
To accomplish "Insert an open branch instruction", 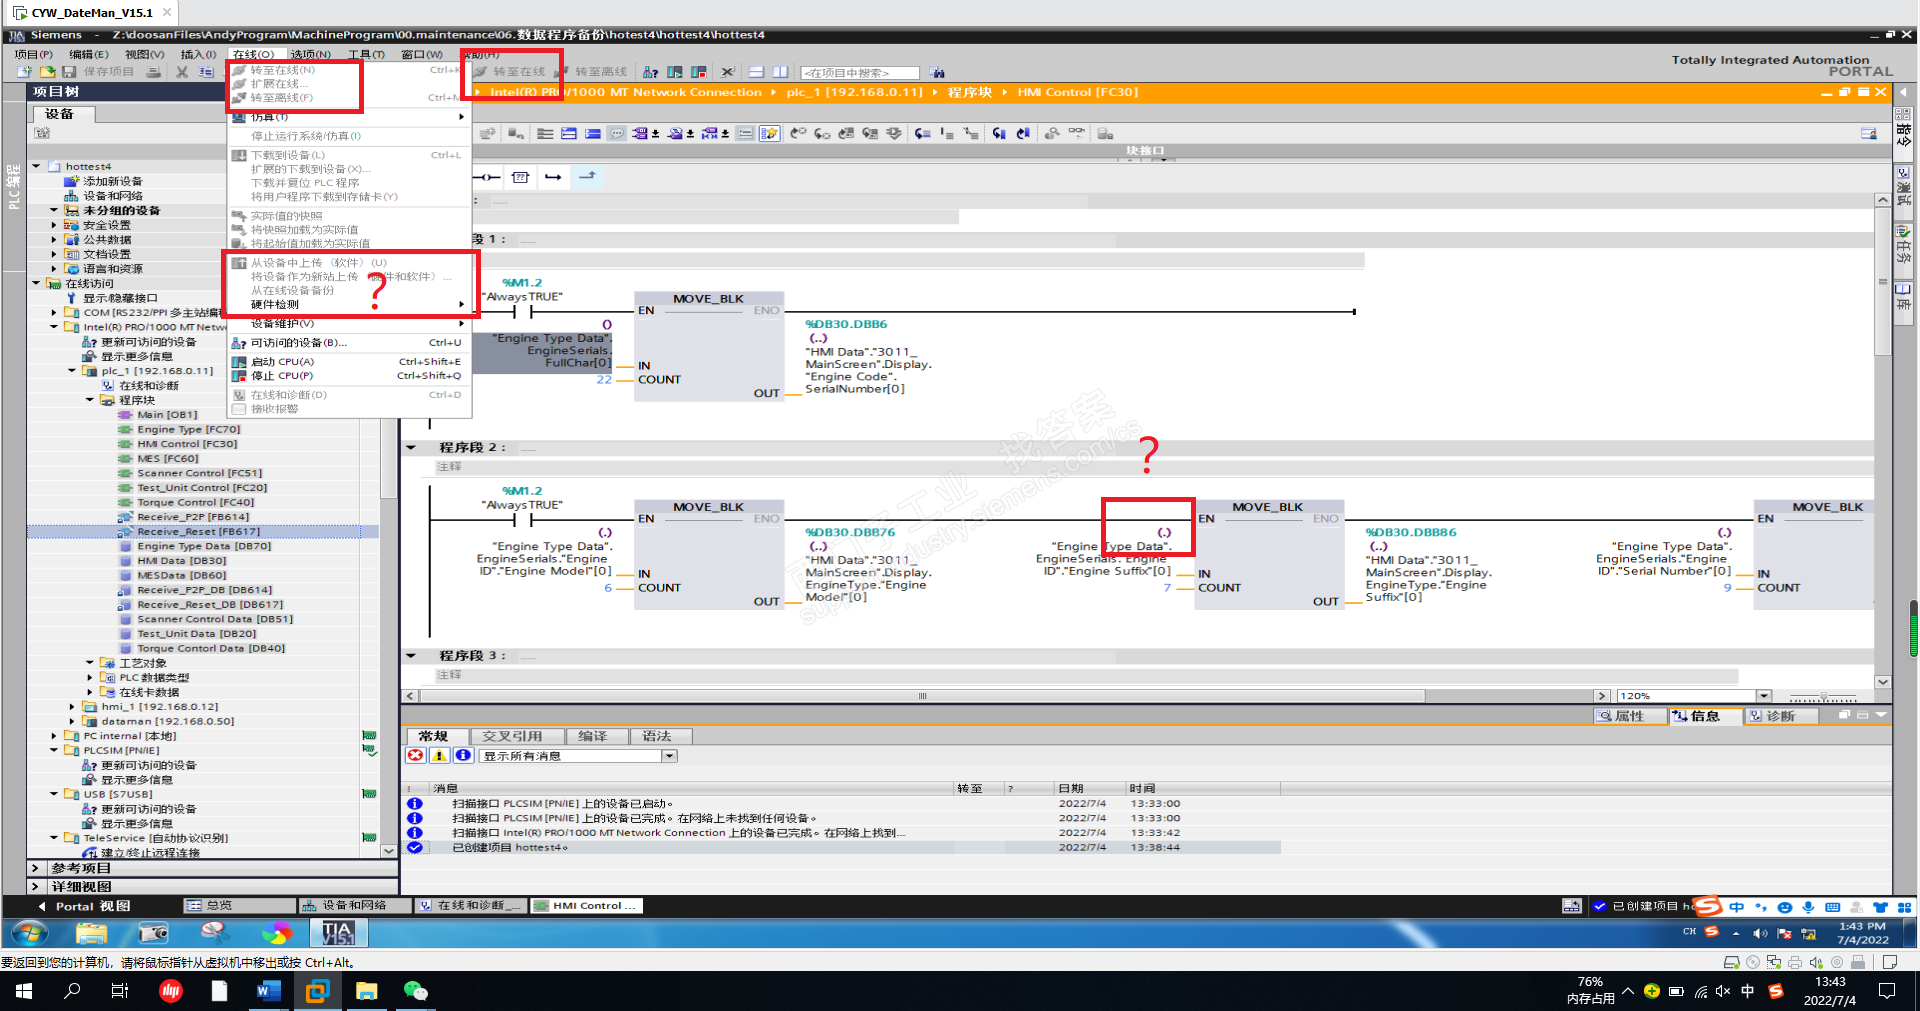I will pyautogui.click(x=553, y=177).
